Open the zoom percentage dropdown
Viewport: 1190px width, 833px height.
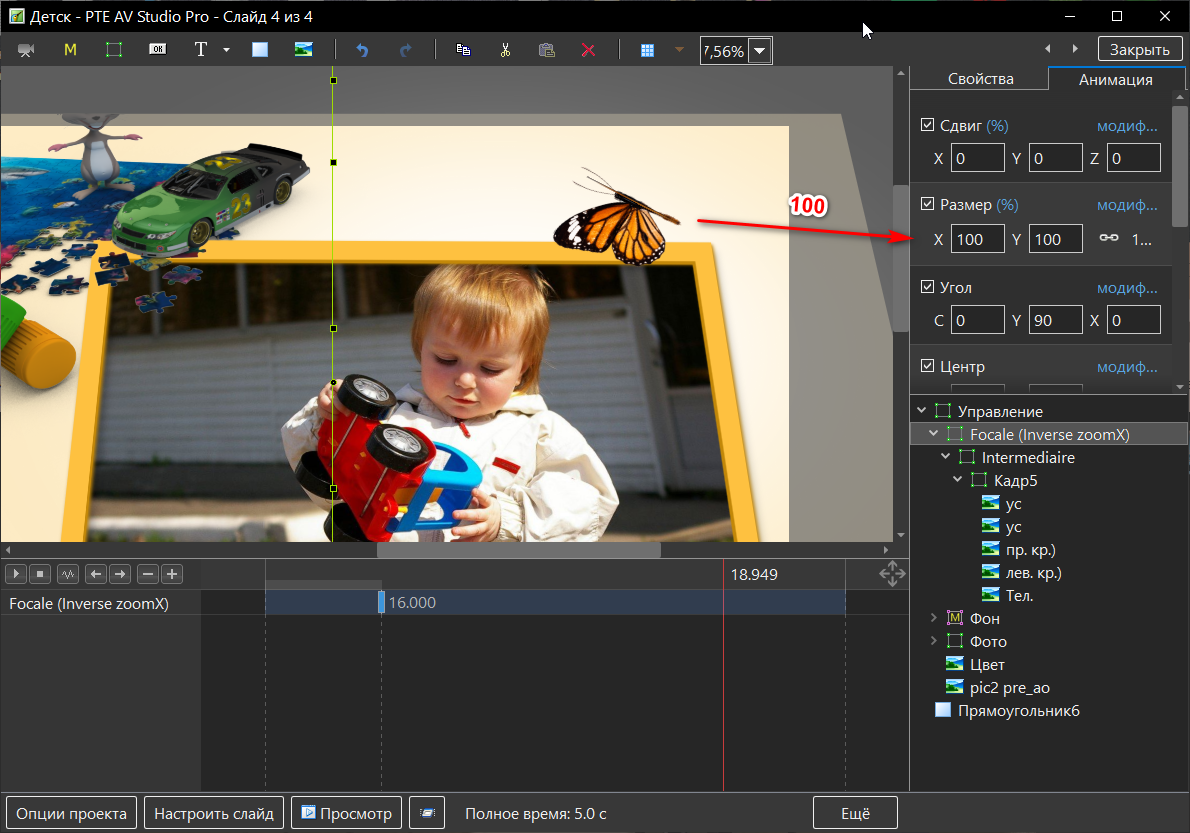(x=760, y=51)
